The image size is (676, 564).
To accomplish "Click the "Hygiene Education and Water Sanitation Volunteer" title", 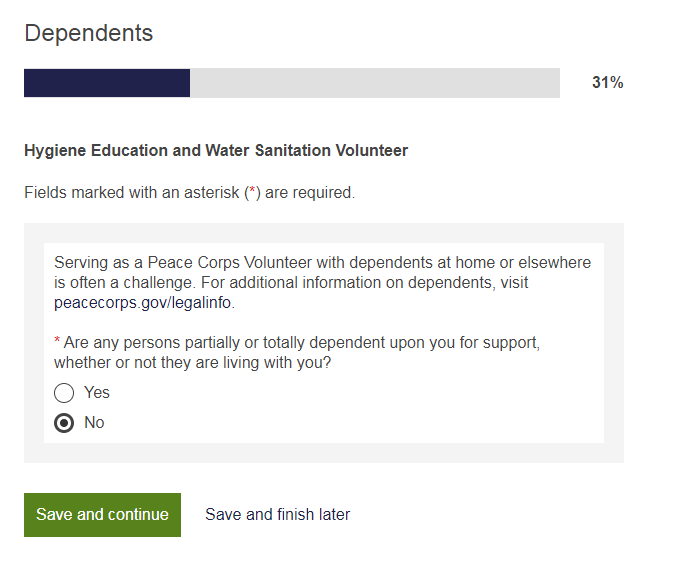I will pyautogui.click(x=216, y=151).
